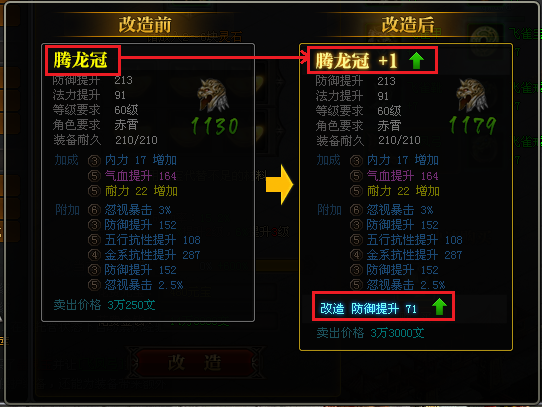This screenshot has height=407, width=542.
Task: Click the green score 1130
Action: (x=215, y=126)
